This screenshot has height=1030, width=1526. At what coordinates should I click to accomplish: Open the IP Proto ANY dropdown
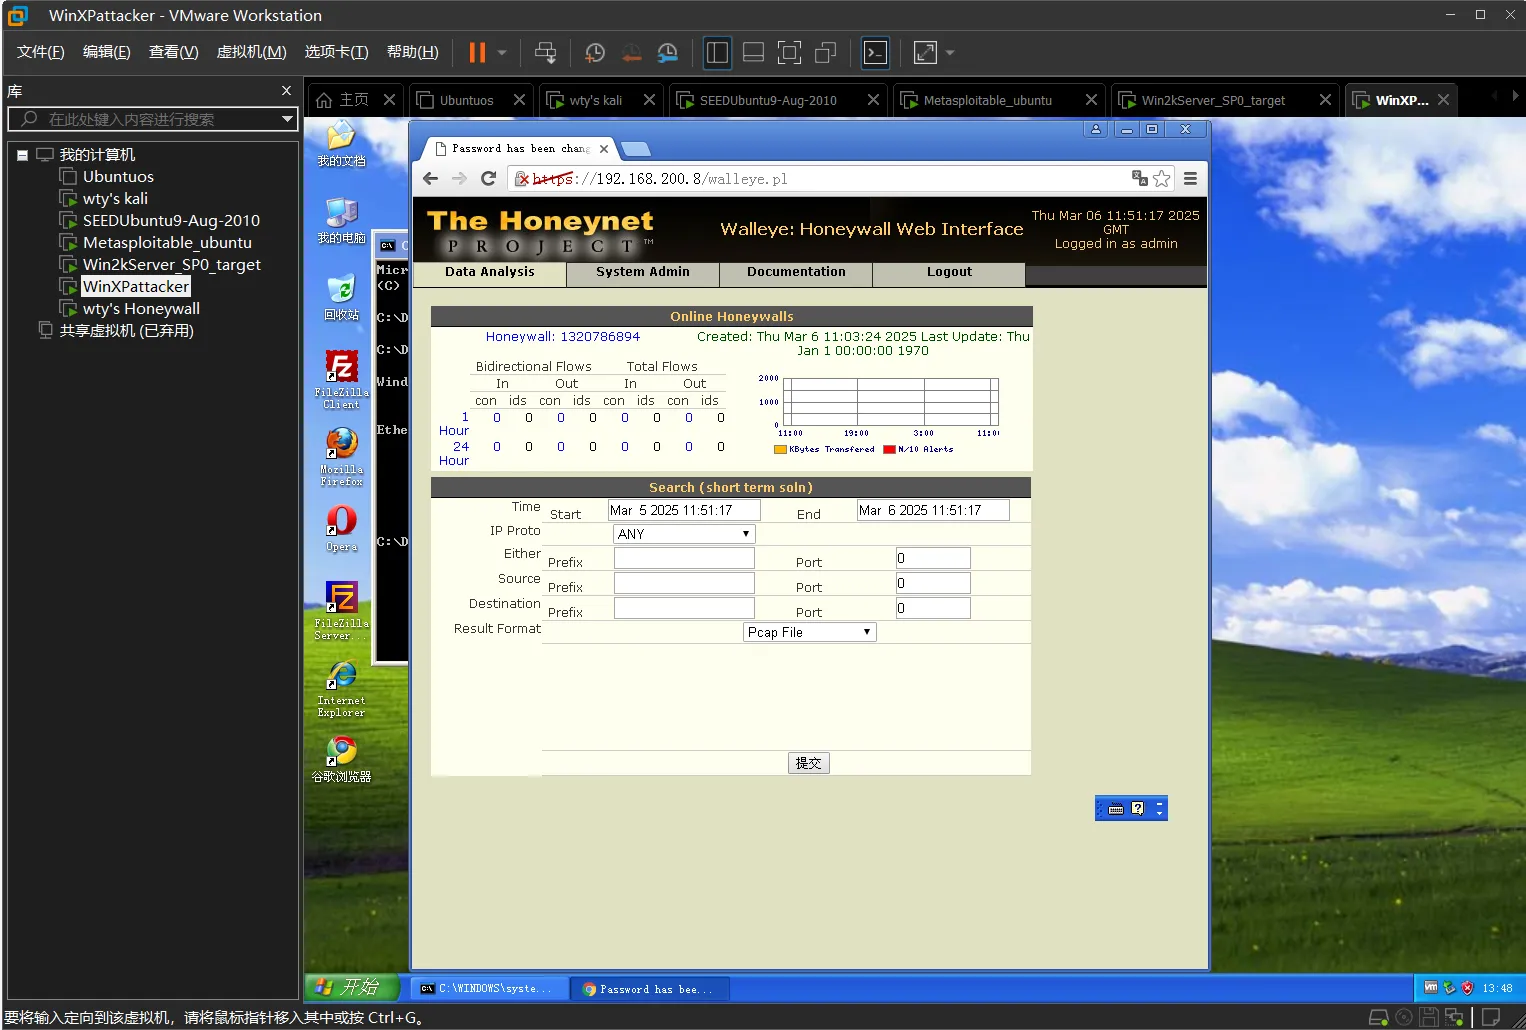(684, 534)
